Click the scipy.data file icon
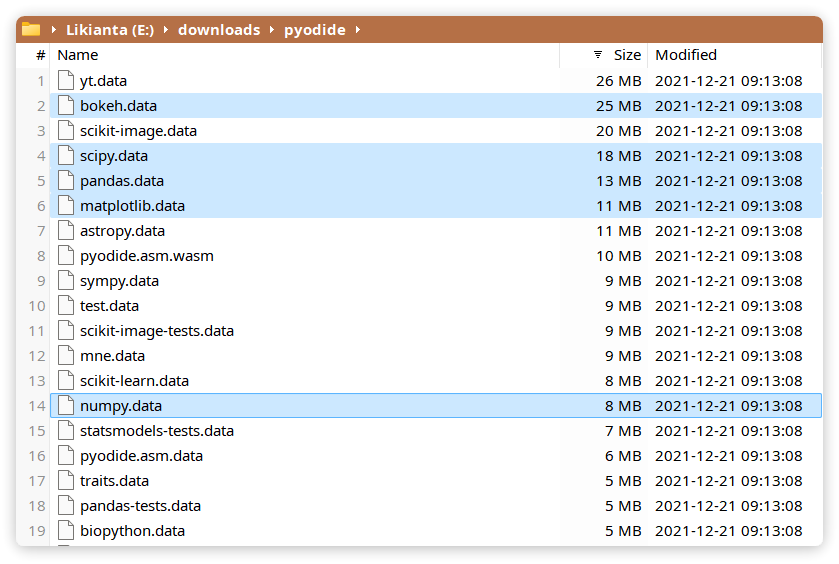Screen dimensions: 839x564 click(66, 156)
